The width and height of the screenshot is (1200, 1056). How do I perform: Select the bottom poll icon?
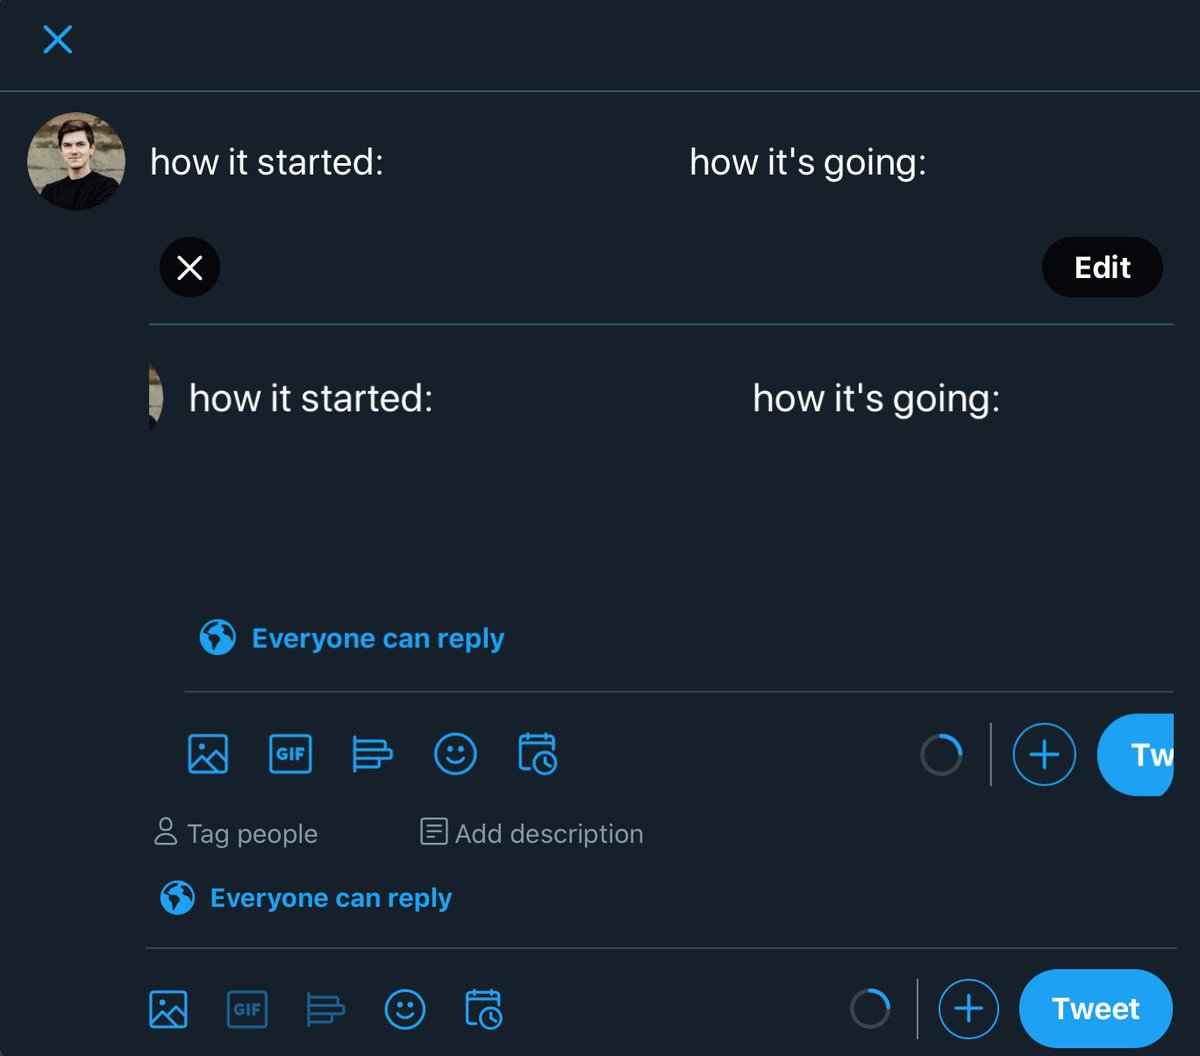click(x=325, y=1009)
